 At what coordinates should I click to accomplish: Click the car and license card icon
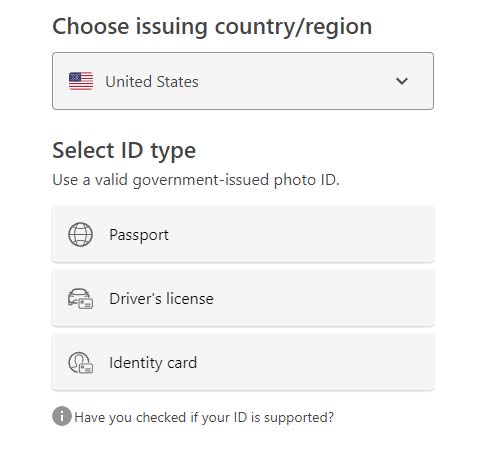click(x=80, y=299)
